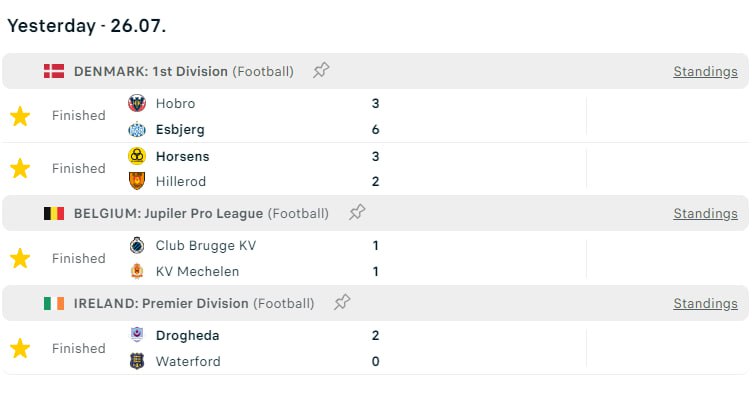The width and height of the screenshot is (752, 402).
Task: Click the Horsens team badge
Action: pos(137,156)
